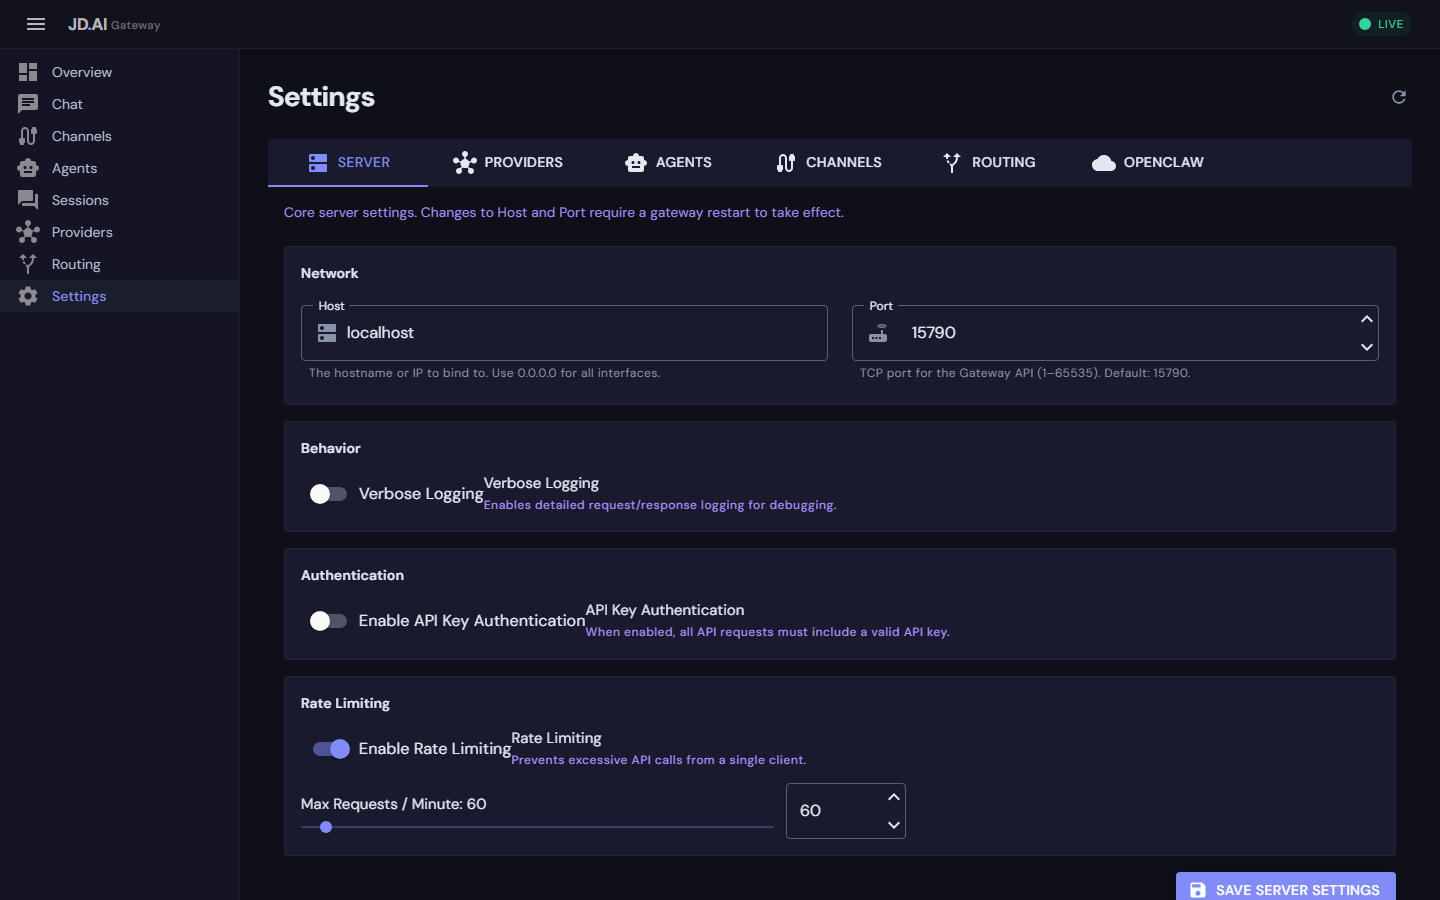Viewport: 1440px width, 900px height.
Task: Open the Overview dashboard icon
Action: [x=28, y=72]
